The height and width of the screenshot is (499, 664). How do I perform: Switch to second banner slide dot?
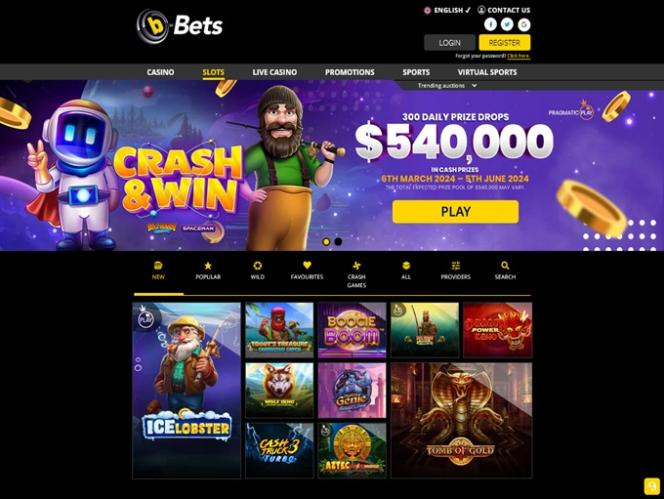(x=338, y=242)
